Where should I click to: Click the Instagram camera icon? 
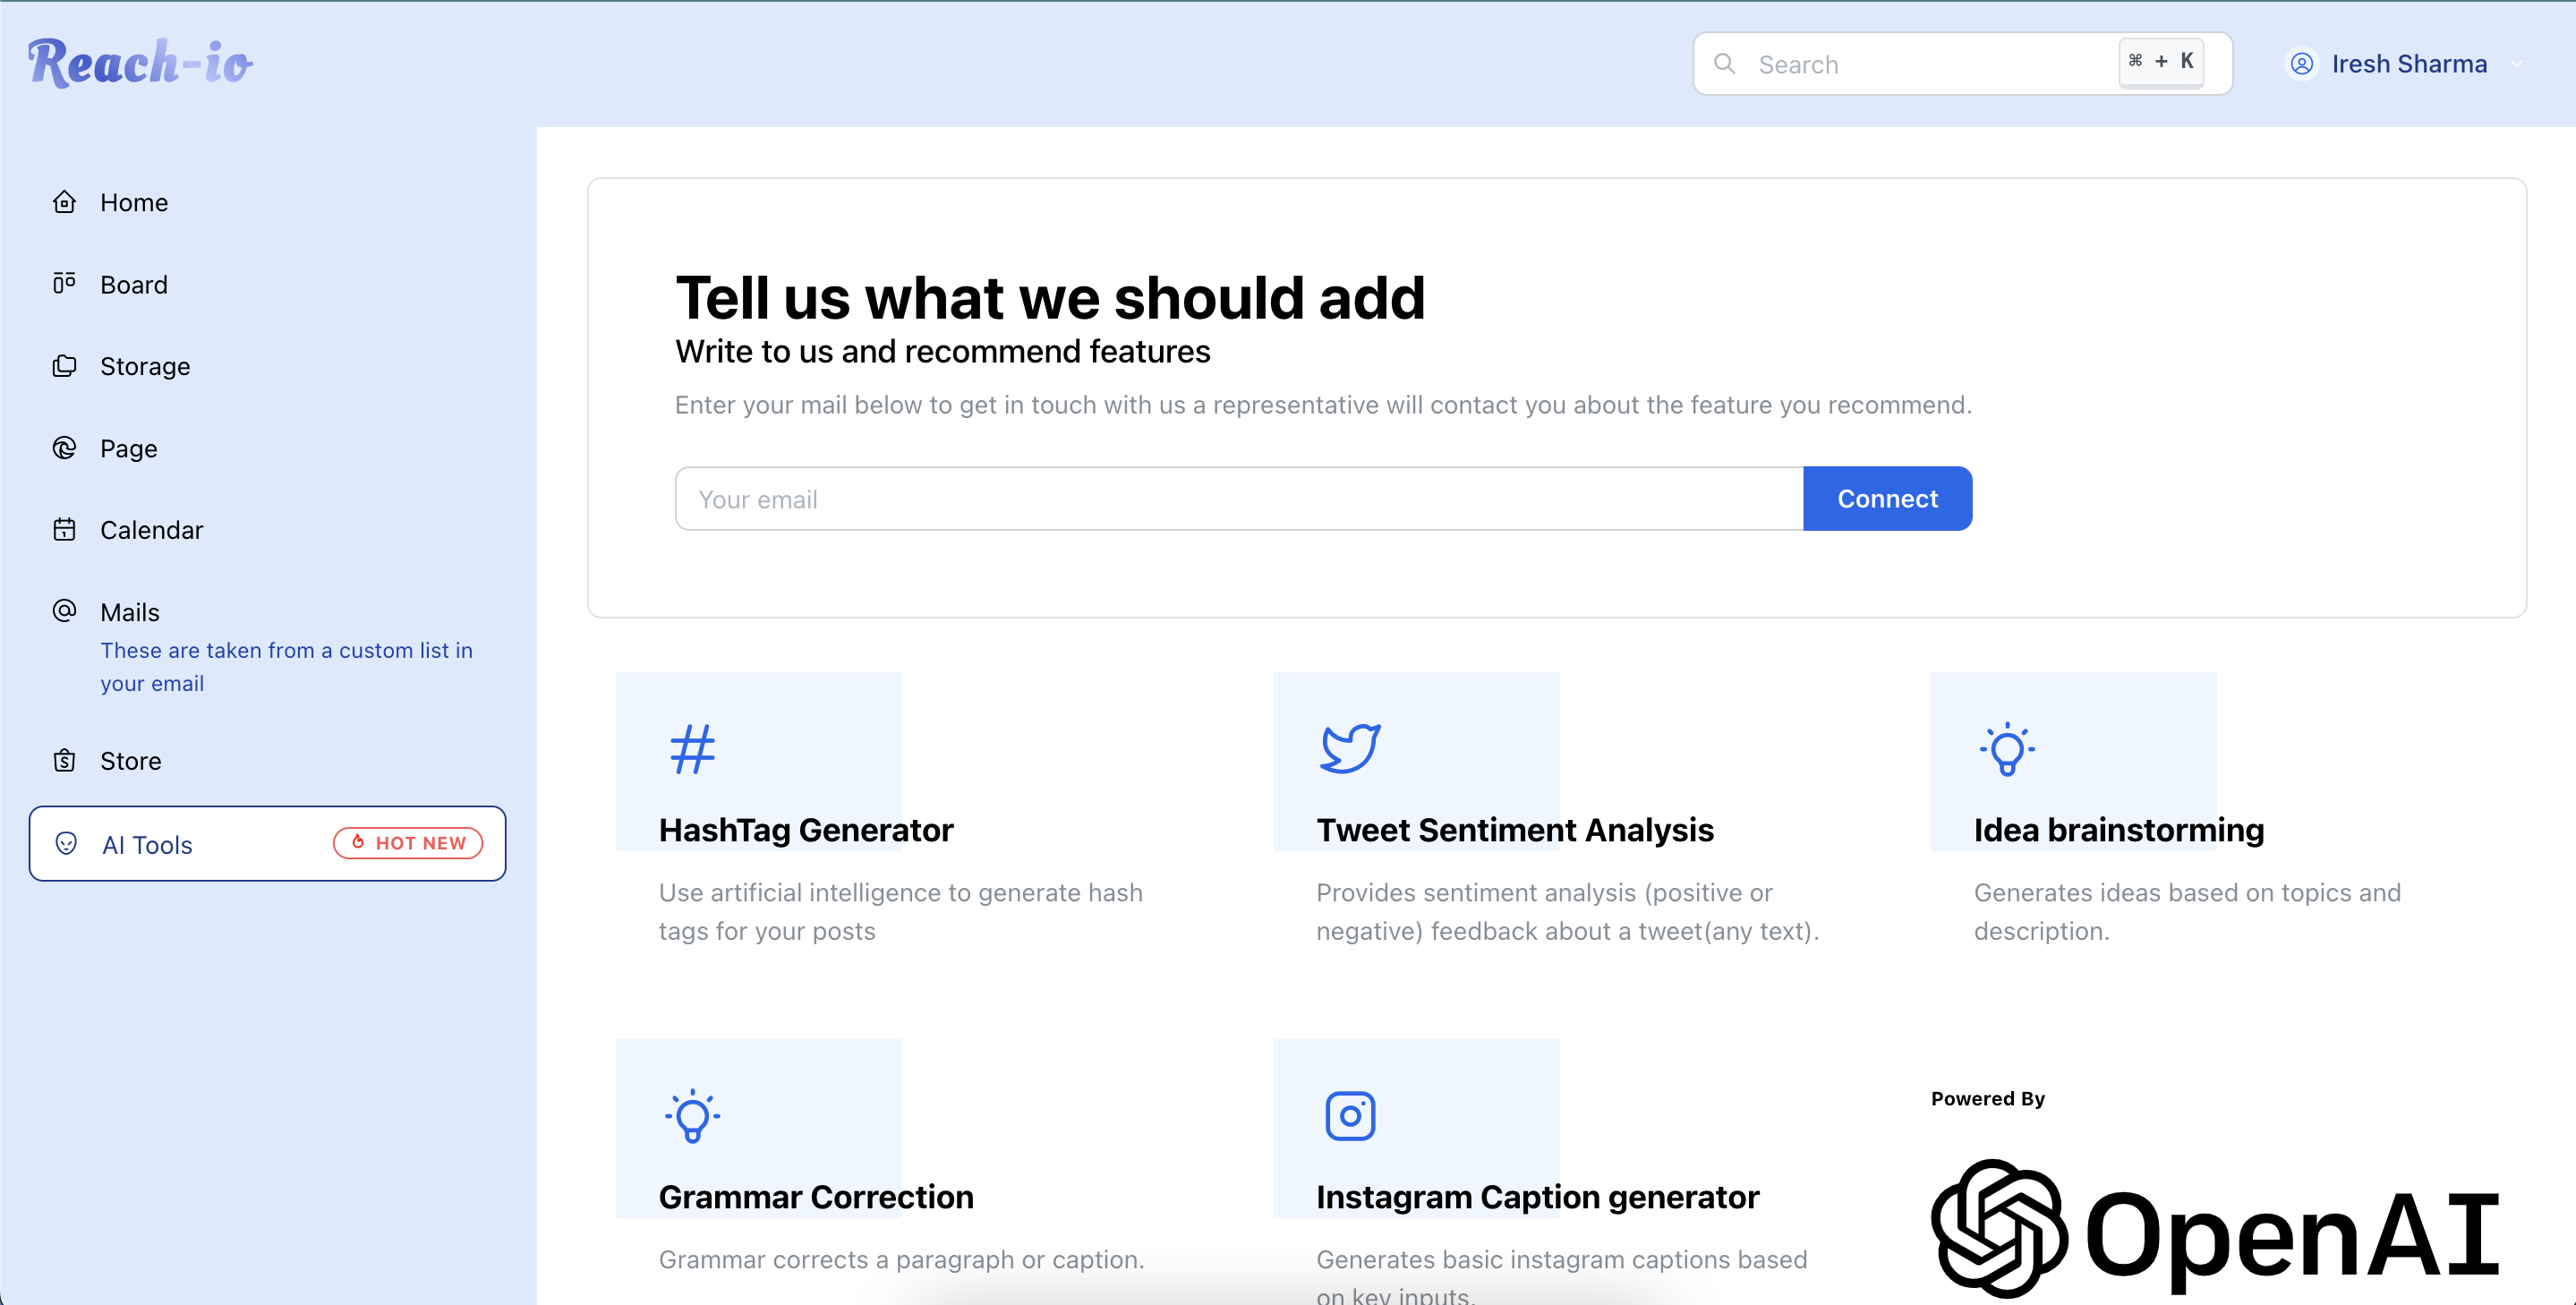tap(1350, 1116)
